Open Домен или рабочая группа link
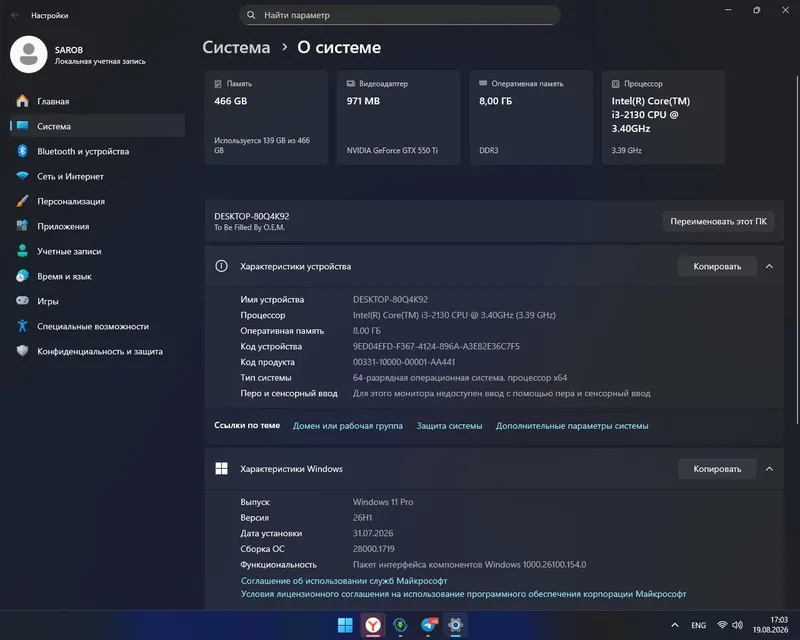 [347, 426]
